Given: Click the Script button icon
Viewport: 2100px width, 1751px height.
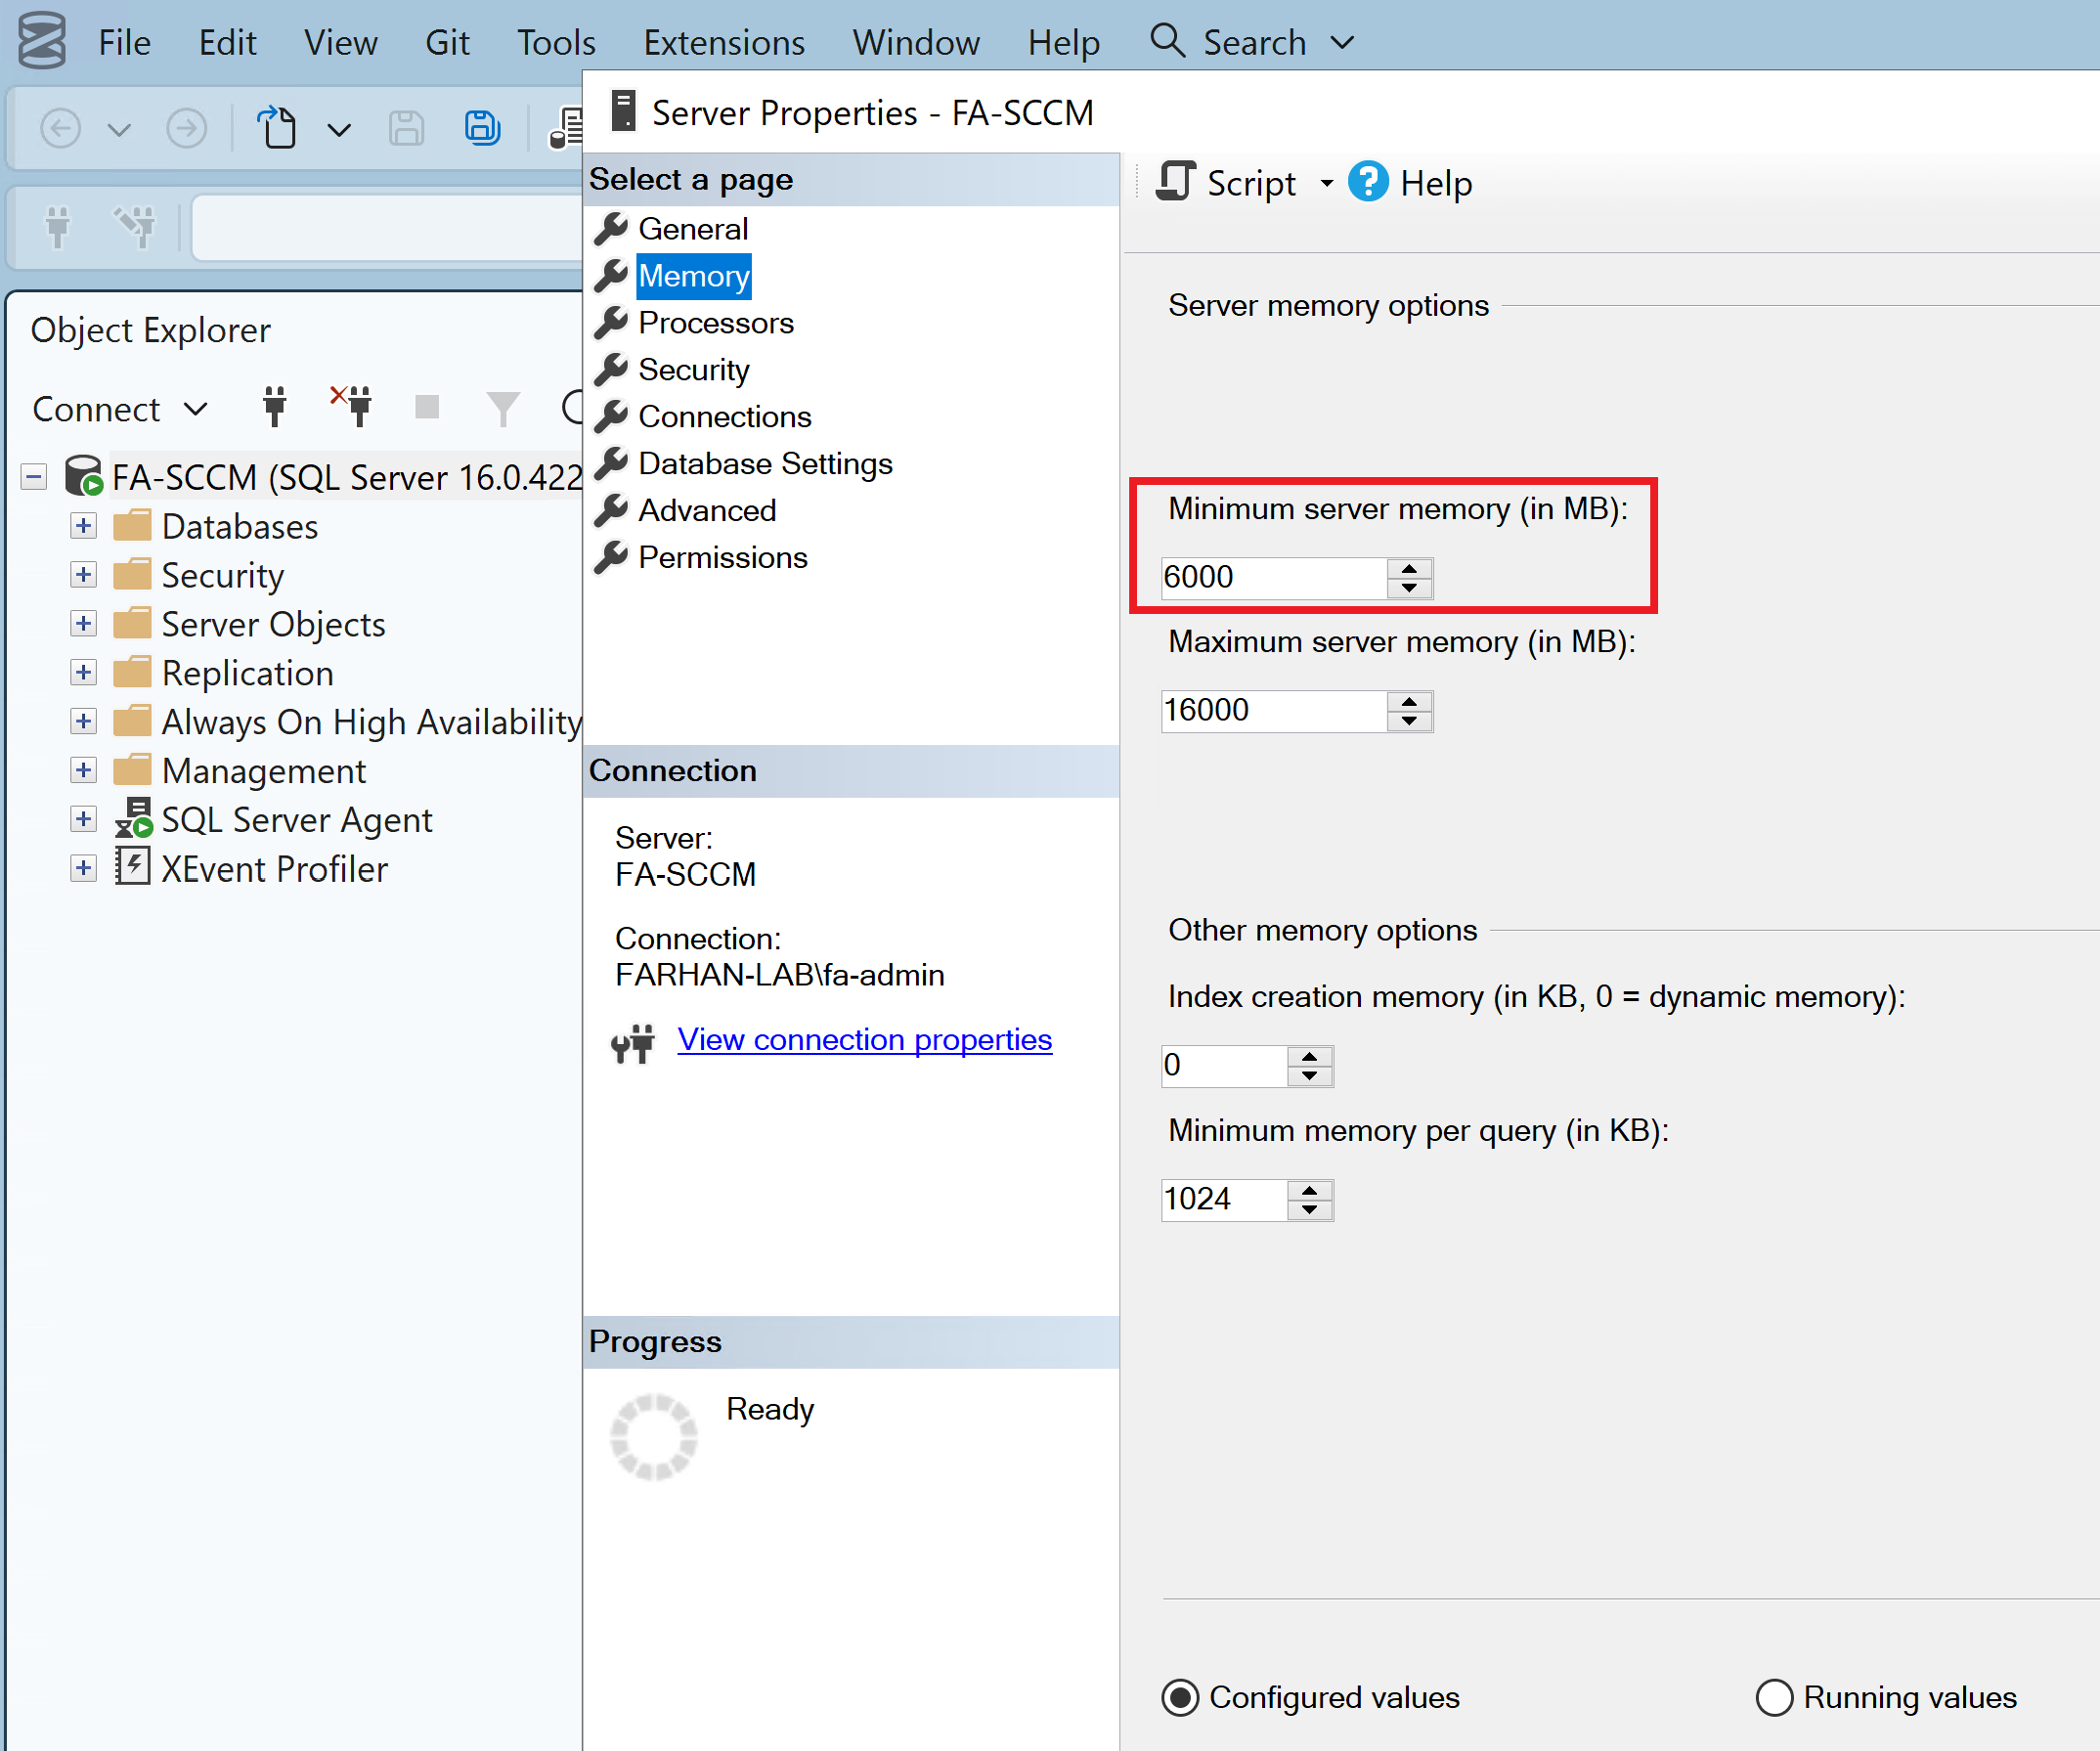Looking at the screenshot, I should pyautogui.click(x=1176, y=183).
